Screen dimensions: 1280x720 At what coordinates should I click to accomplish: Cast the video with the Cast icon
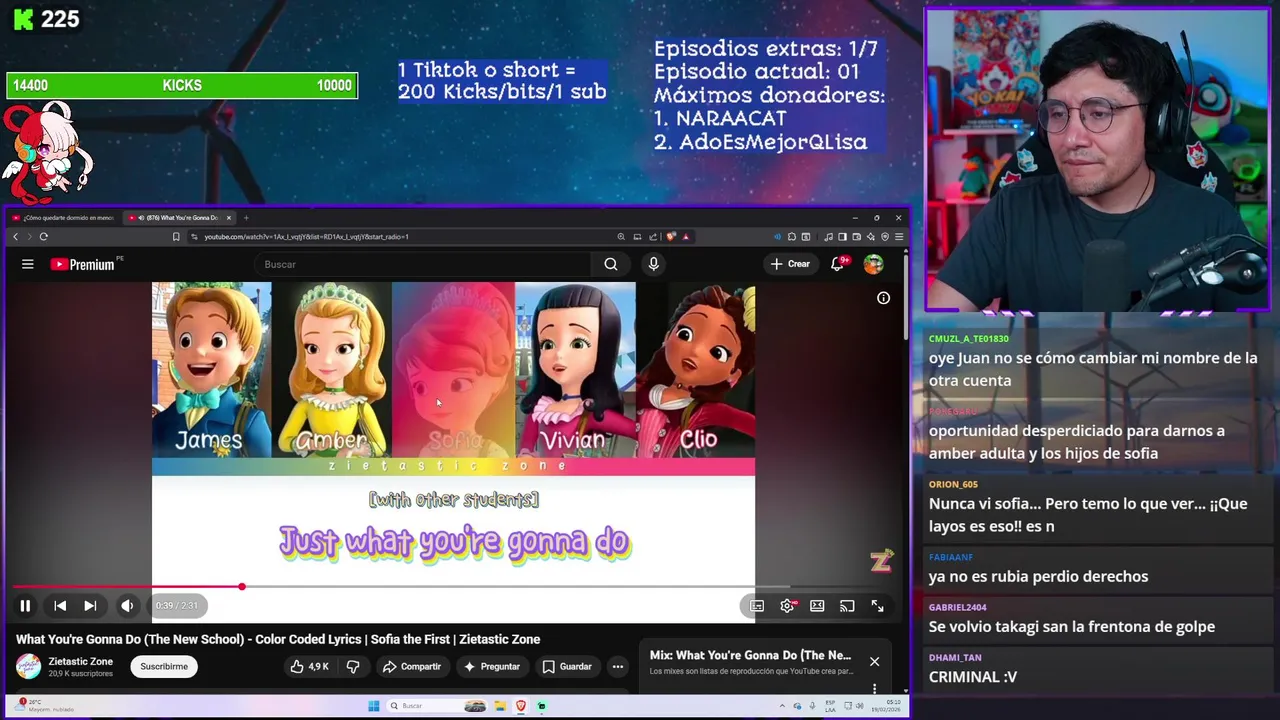847,606
